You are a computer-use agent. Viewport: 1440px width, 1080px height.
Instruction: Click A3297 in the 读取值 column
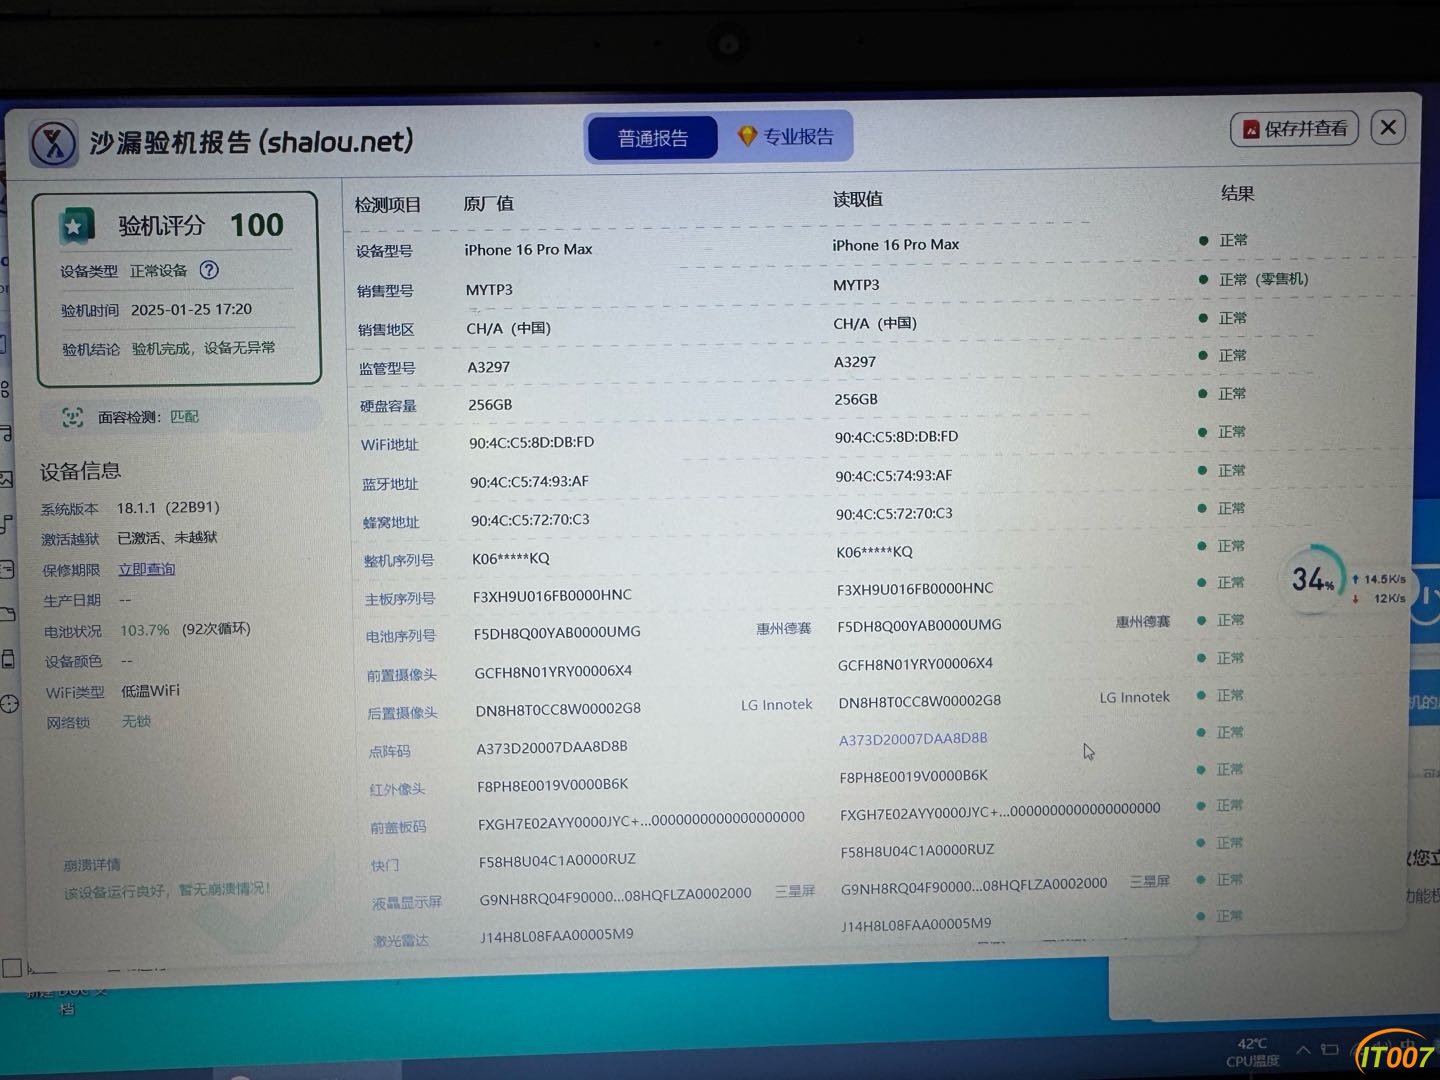(x=855, y=362)
